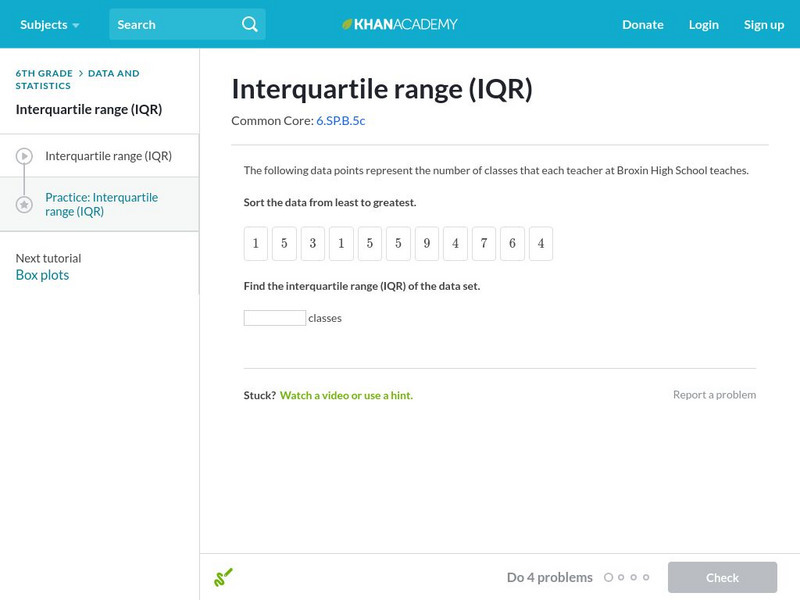
Task: Click the star practice icon in sidebar
Action: pyautogui.click(x=24, y=205)
